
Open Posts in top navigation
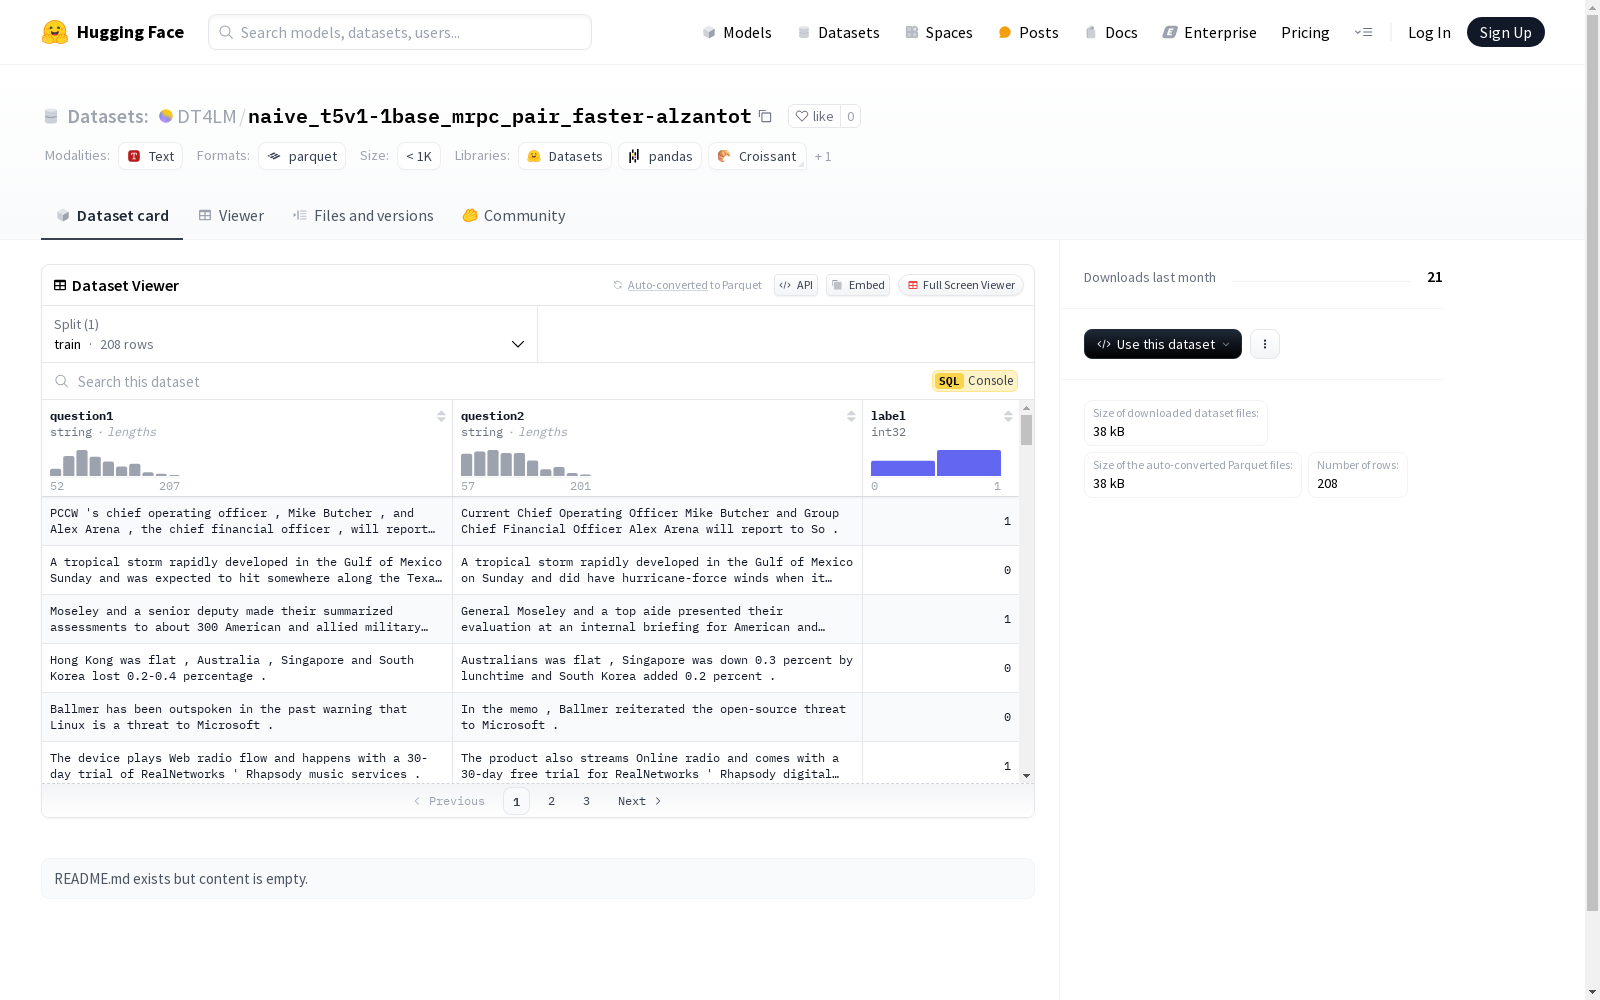pyautogui.click(x=1028, y=32)
